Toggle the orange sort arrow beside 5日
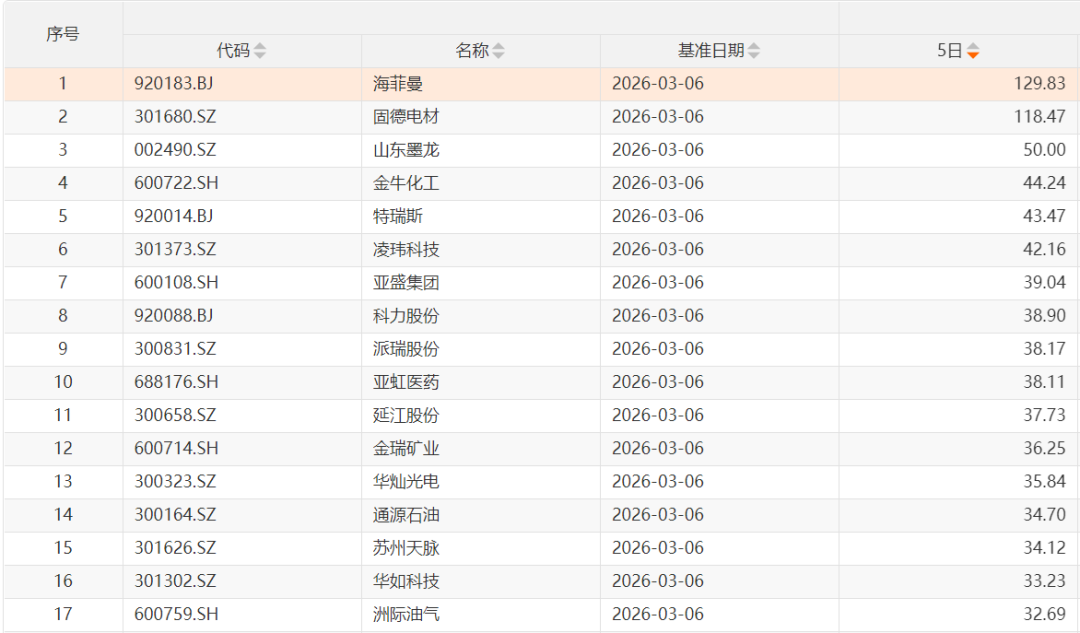The height and width of the screenshot is (633, 1080). pyautogui.click(x=973, y=51)
